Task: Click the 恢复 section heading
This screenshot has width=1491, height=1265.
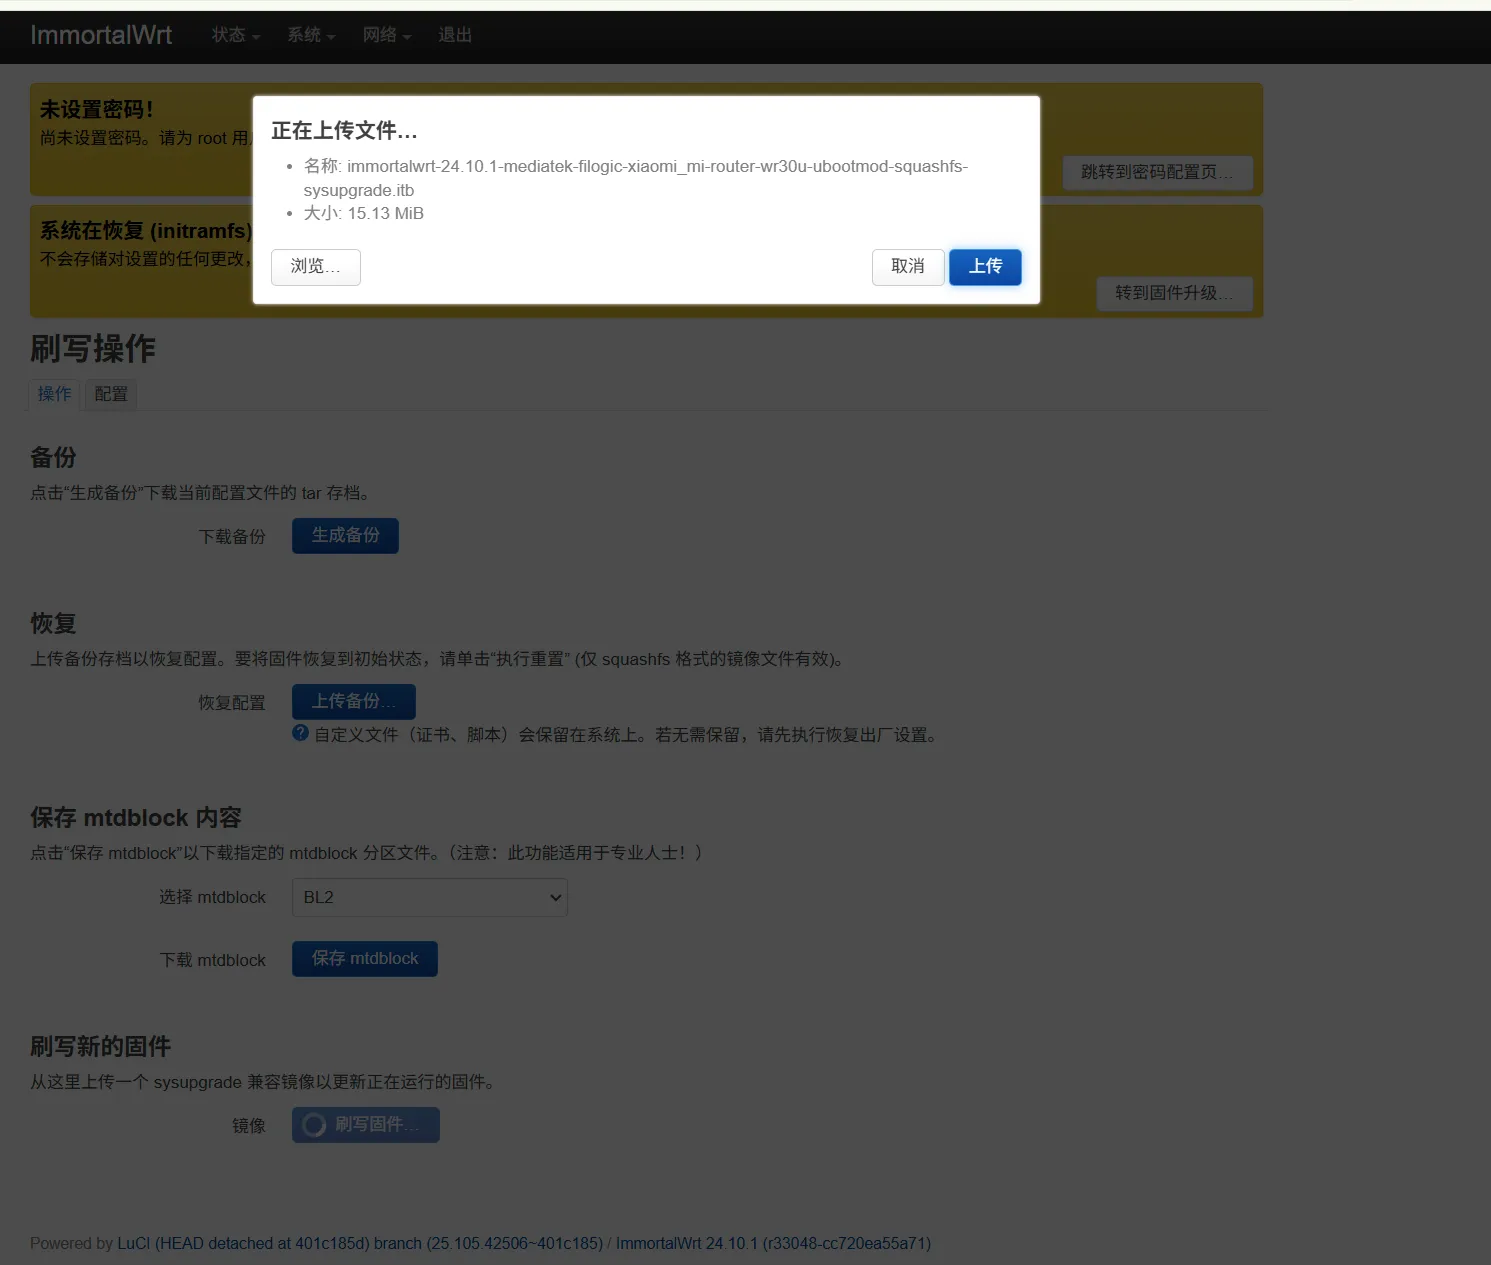Action: coord(53,624)
